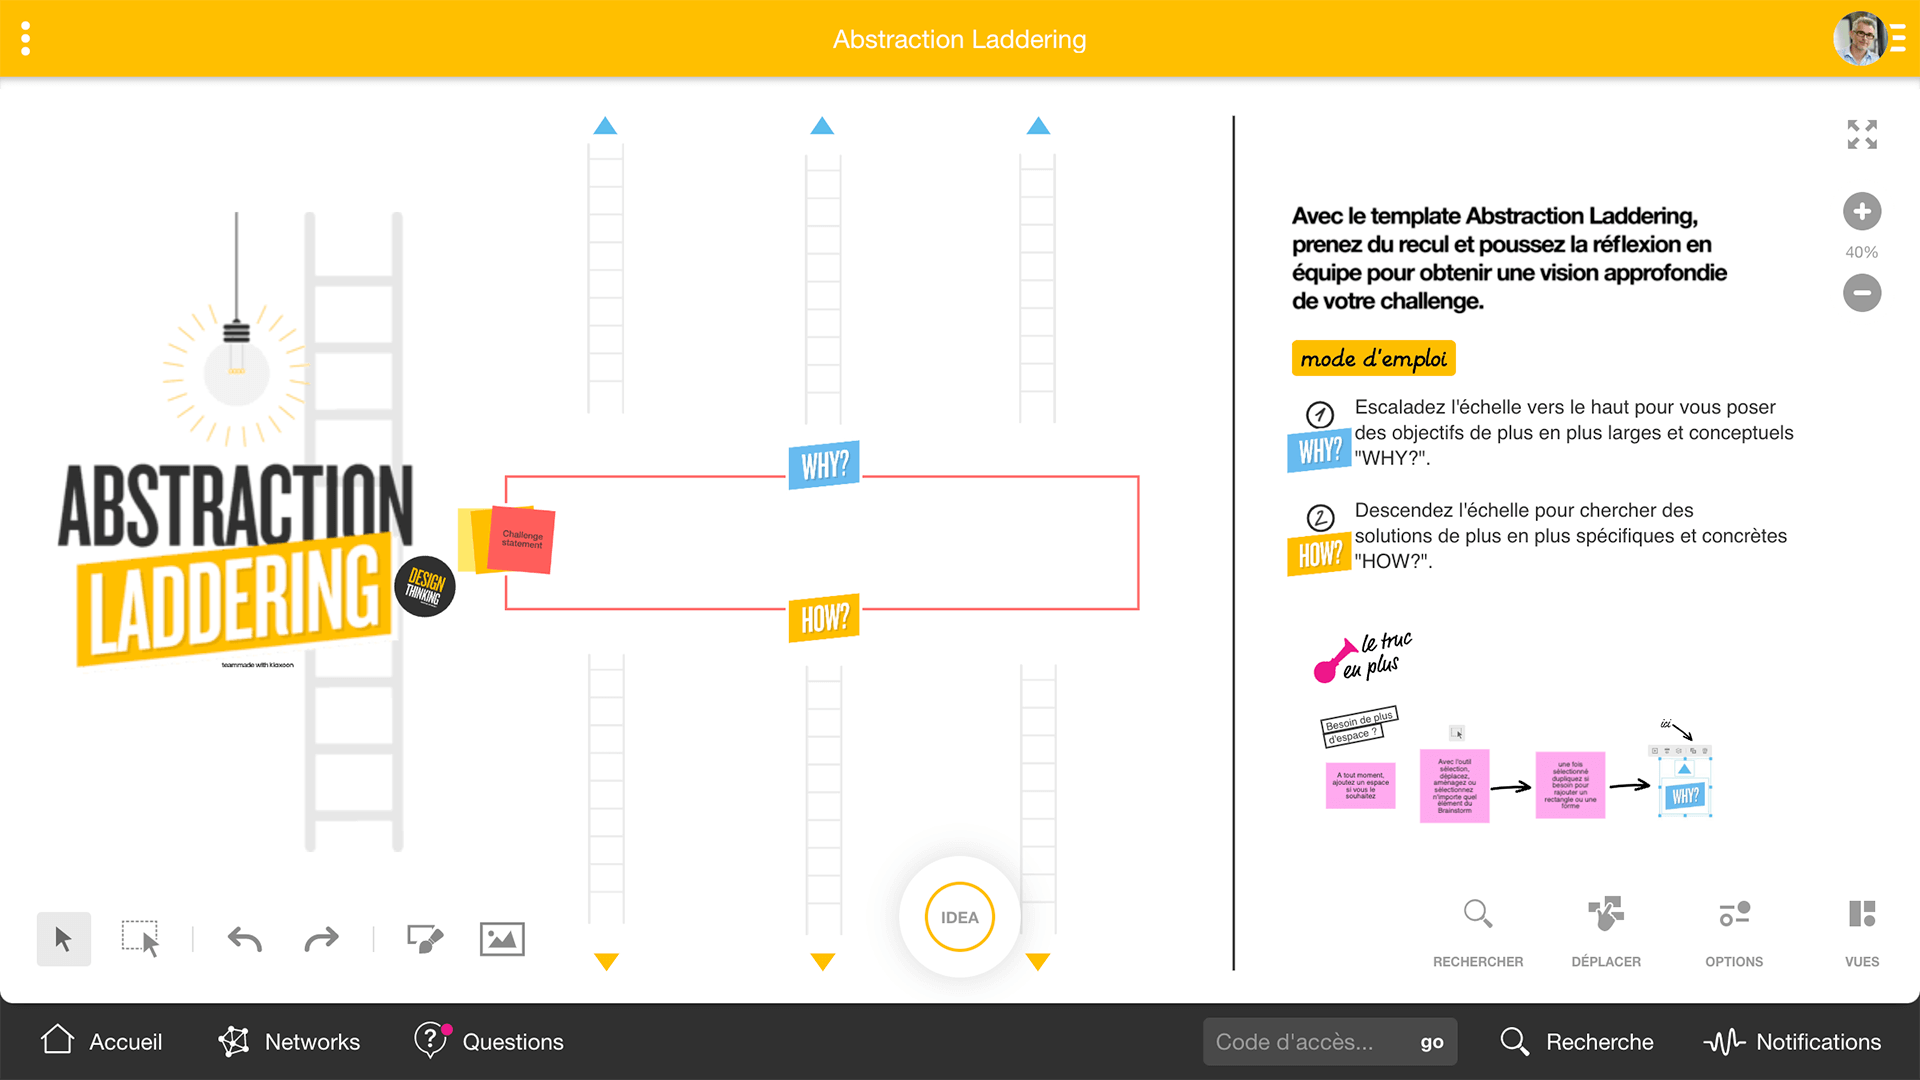Click the redo arrow
This screenshot has height=1080, width=1920.
[x=321, y=939]
